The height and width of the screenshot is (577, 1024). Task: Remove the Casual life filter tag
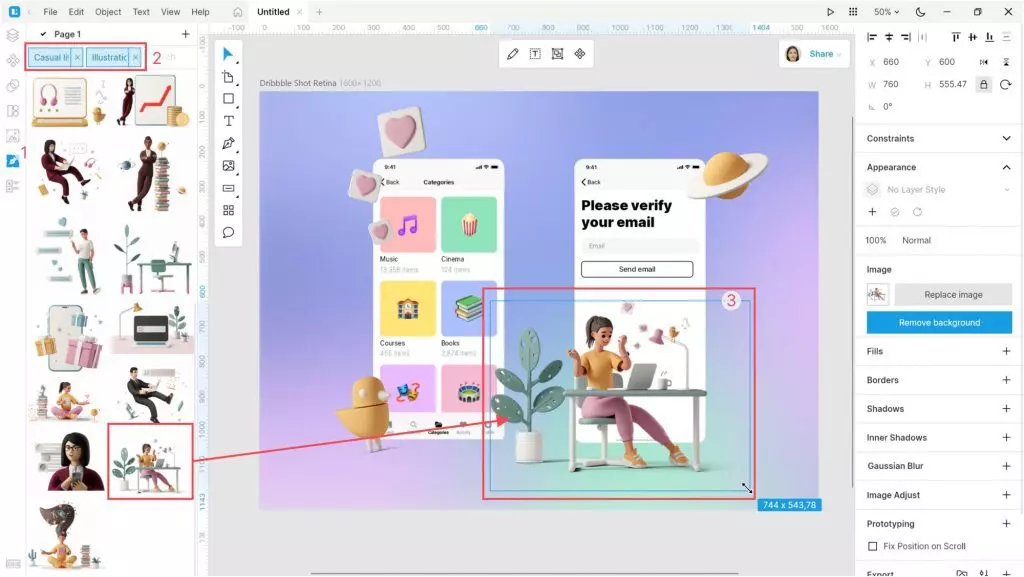point(77,57)
